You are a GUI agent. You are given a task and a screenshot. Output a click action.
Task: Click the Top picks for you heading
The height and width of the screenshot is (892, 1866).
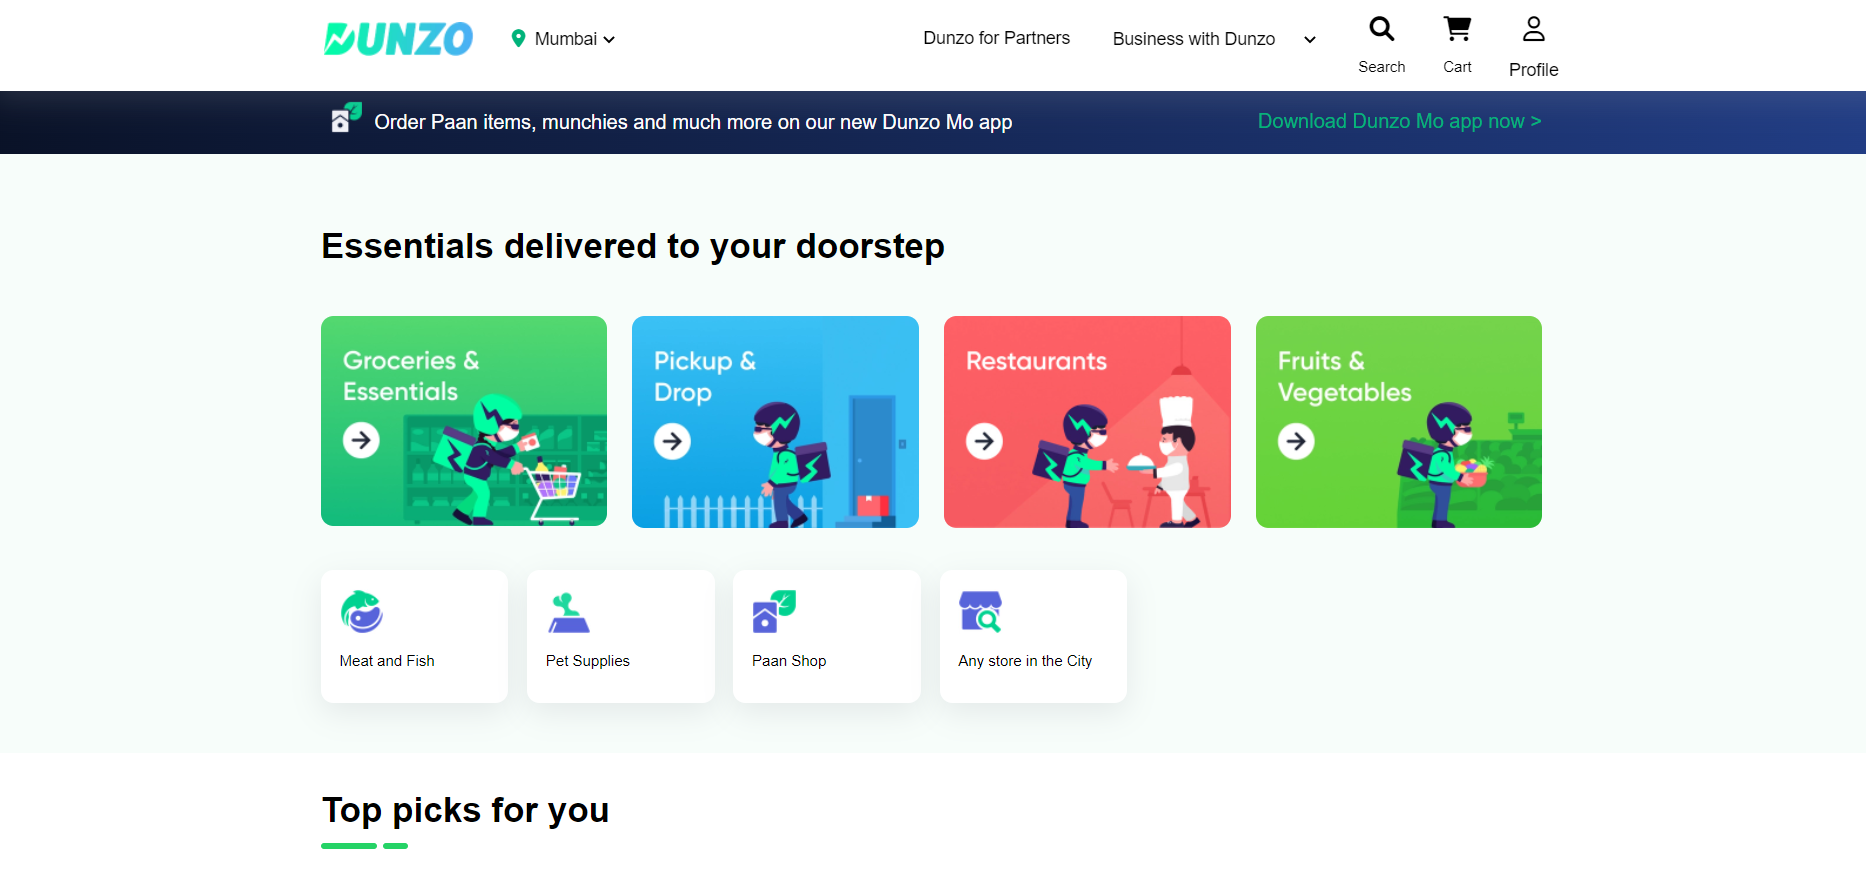[x=465, y=810]
